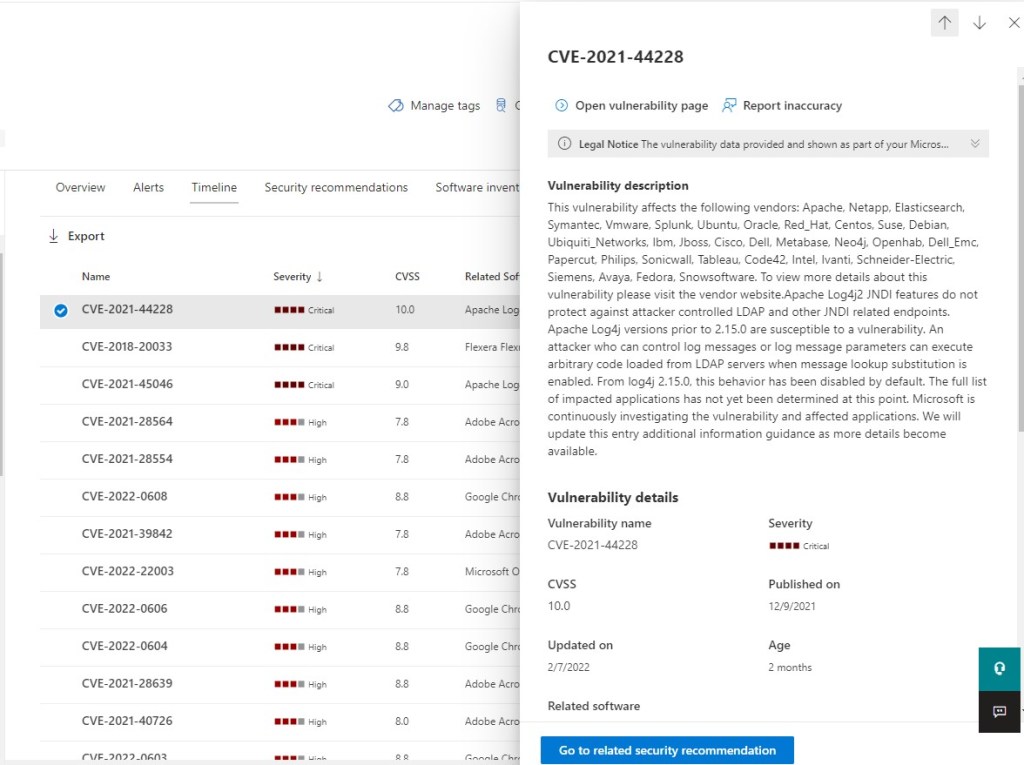Click the next item down arrow
Image resolution: width=1024 pixels, height=765 pixels.
979,23
